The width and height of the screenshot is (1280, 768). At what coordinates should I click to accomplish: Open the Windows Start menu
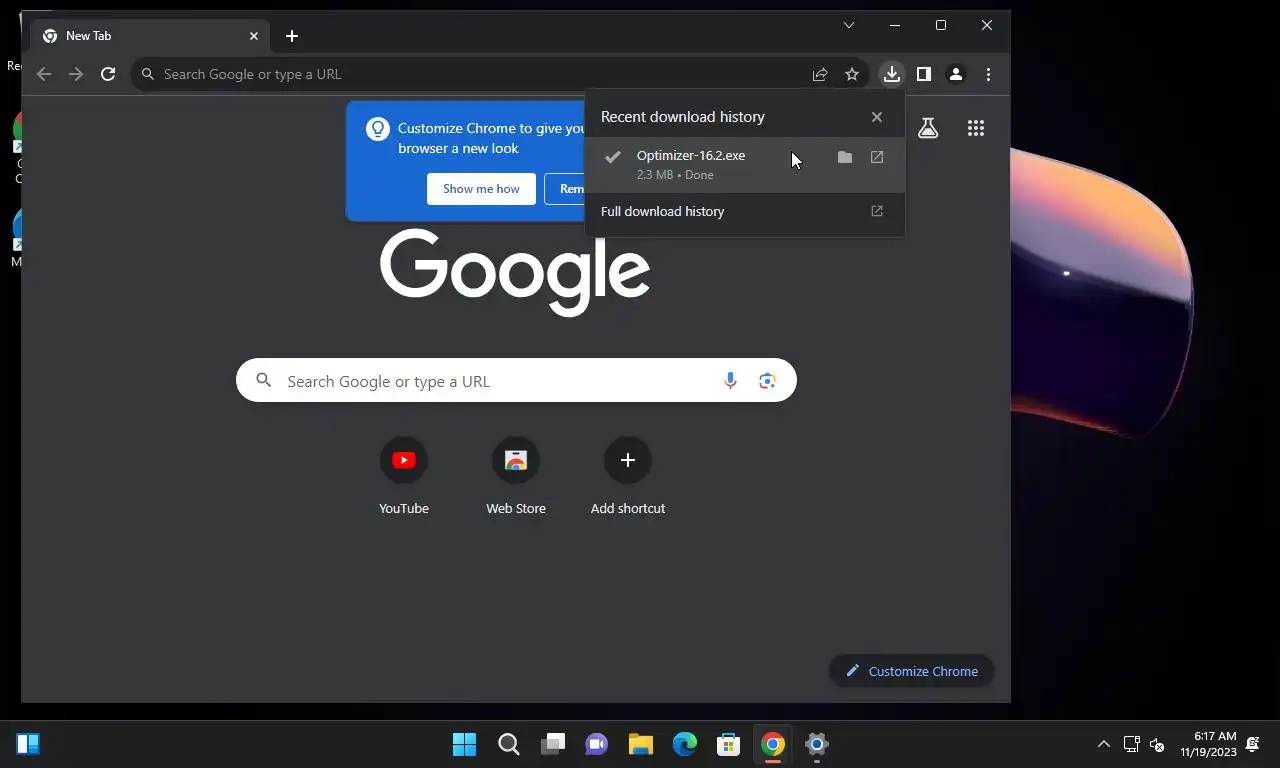coord(464,744)
